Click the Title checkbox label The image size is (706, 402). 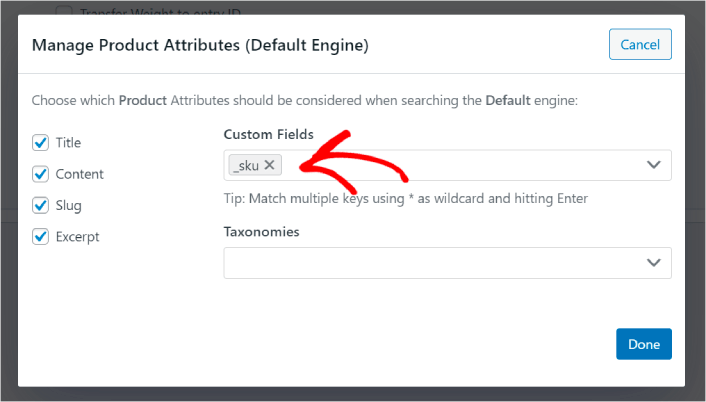click(x=69, y=143)
